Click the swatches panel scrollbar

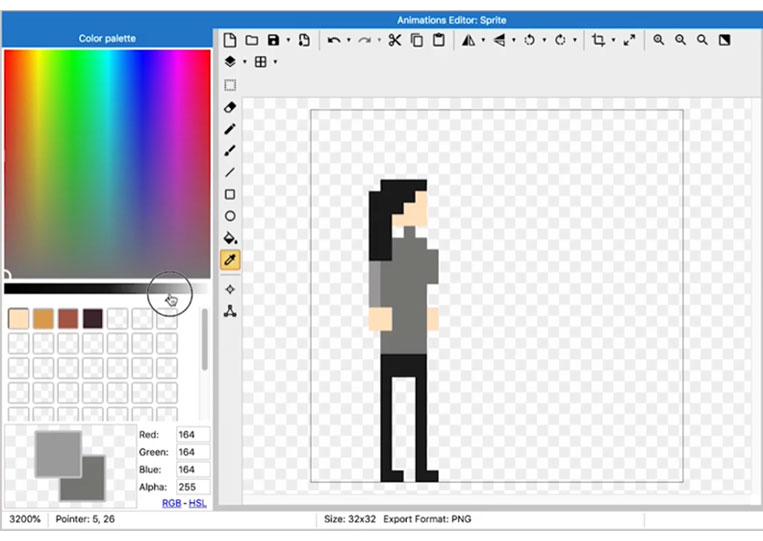pyautogui.click(x=204, y=339)
